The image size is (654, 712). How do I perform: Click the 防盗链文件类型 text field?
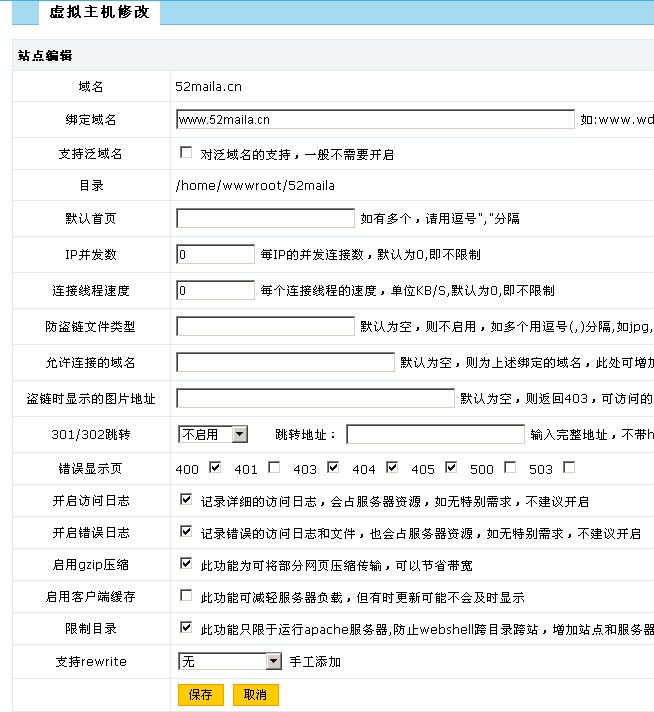(265, 326)
